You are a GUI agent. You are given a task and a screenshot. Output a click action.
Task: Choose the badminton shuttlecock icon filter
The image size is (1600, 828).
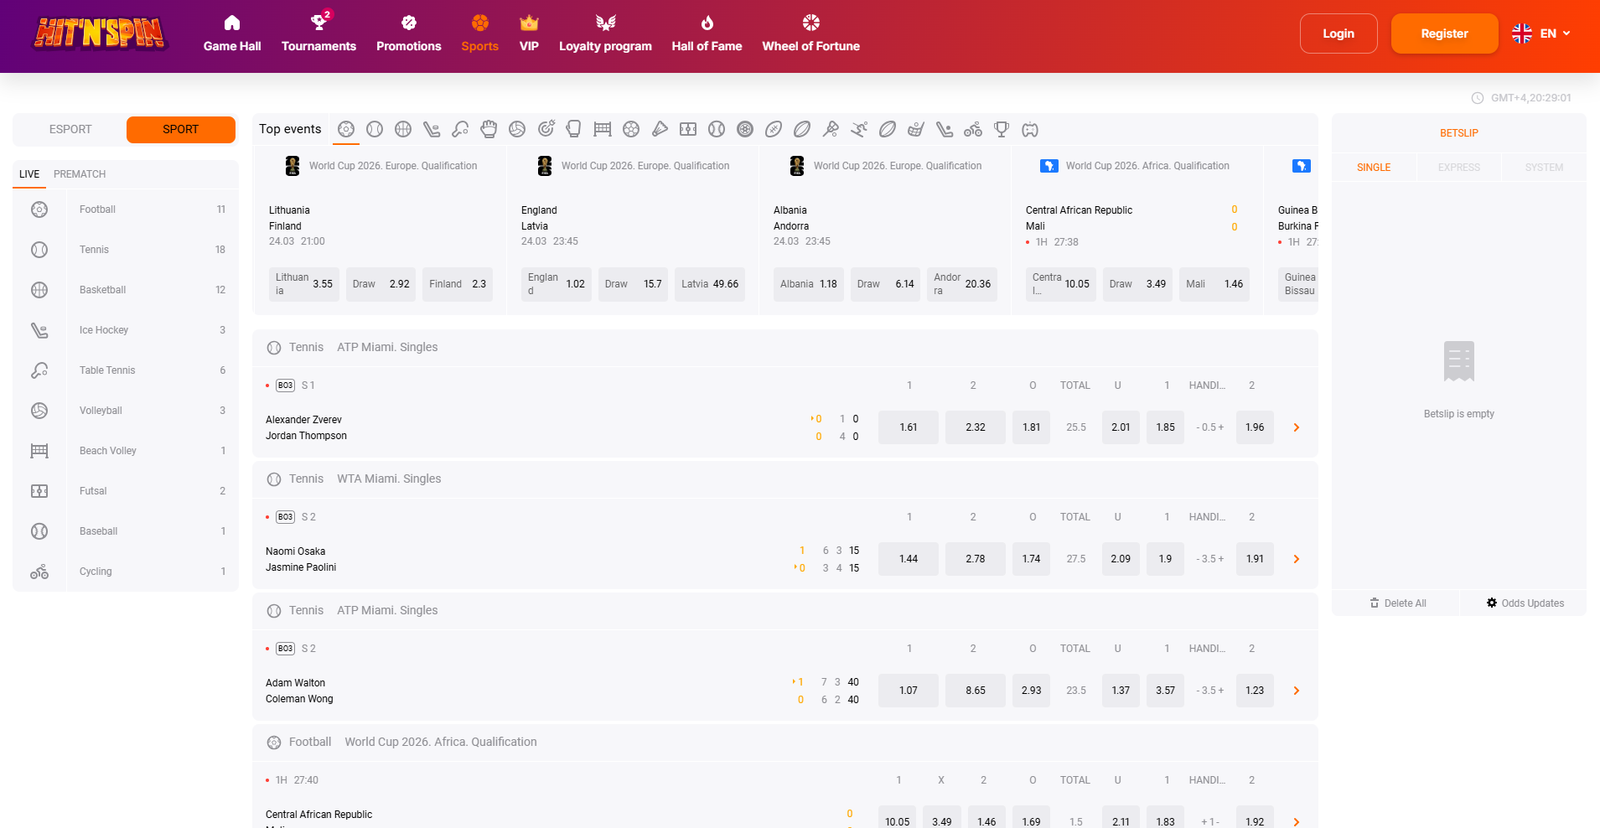tap(659, 129)
